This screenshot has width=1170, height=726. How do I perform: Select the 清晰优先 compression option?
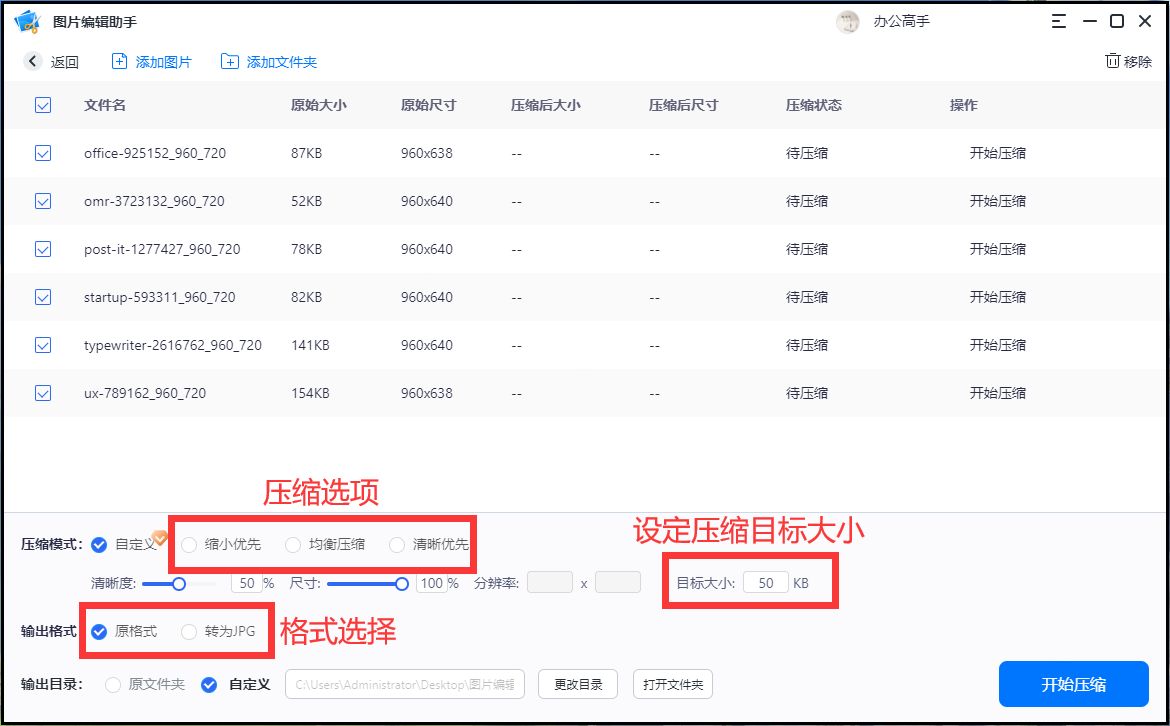(399, 544)
